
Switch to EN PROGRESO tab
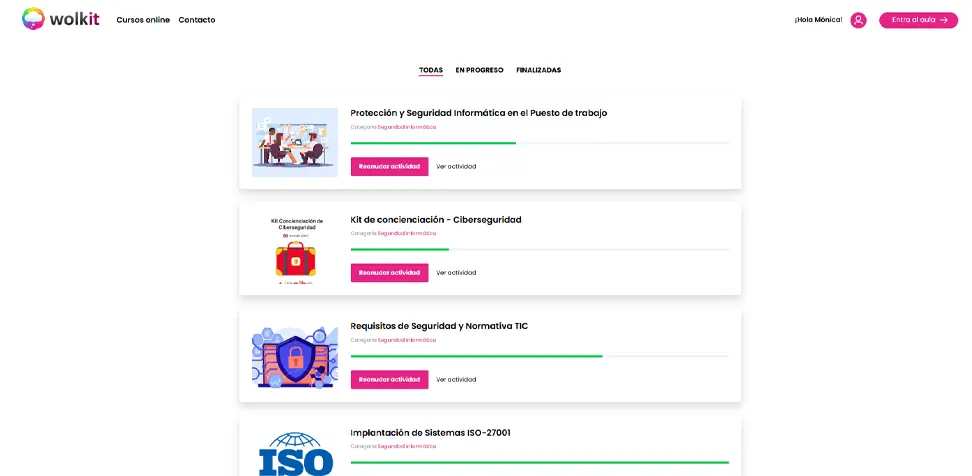click(479, 70)
